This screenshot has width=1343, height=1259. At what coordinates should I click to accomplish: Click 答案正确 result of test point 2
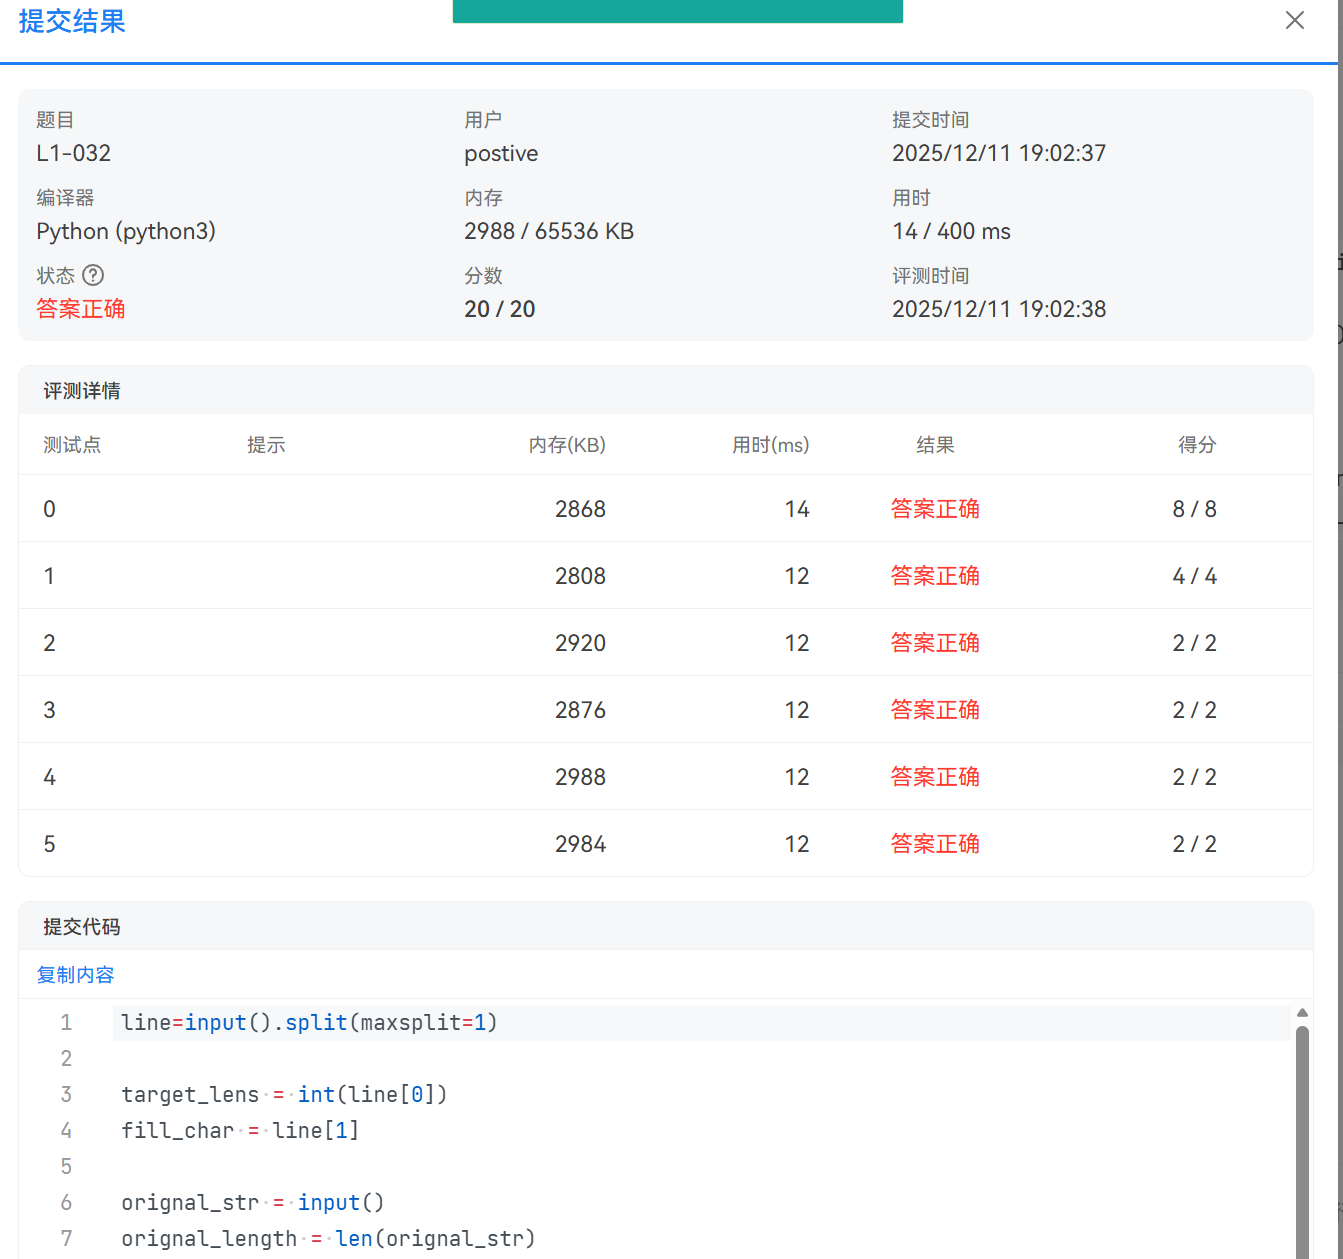(x=935, y=642)
